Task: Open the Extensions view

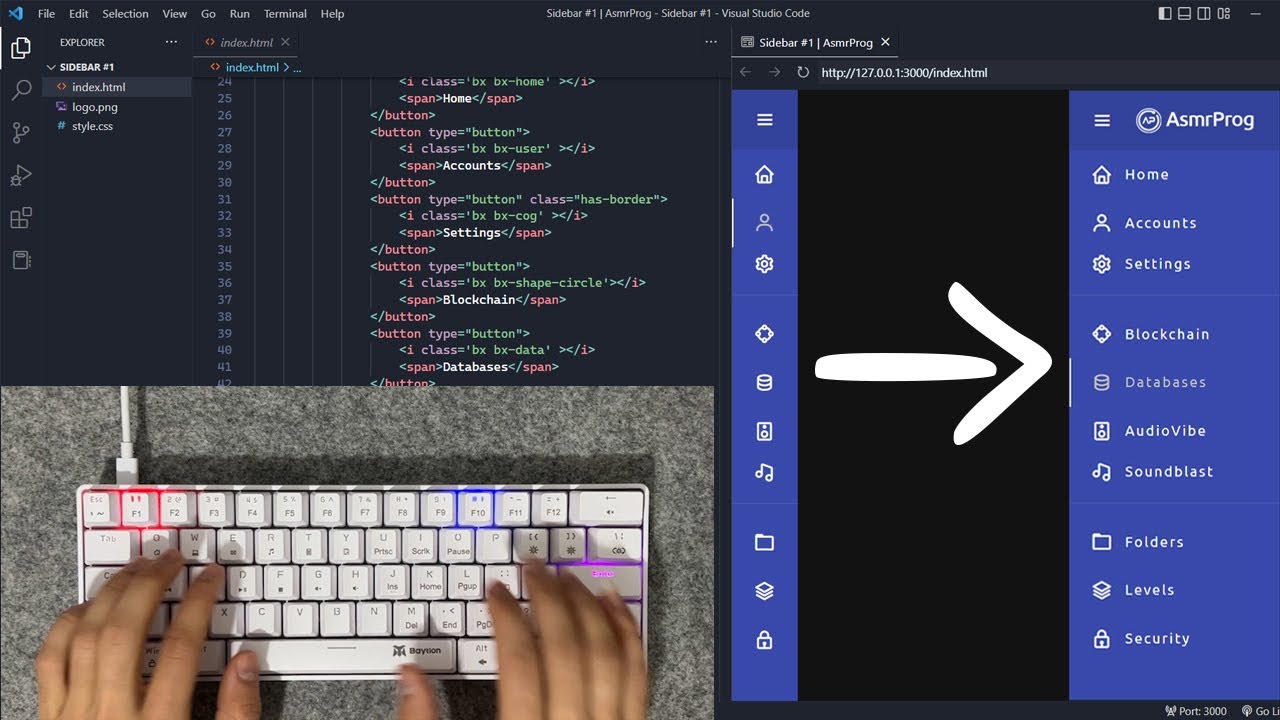Action: click(21, 218)
